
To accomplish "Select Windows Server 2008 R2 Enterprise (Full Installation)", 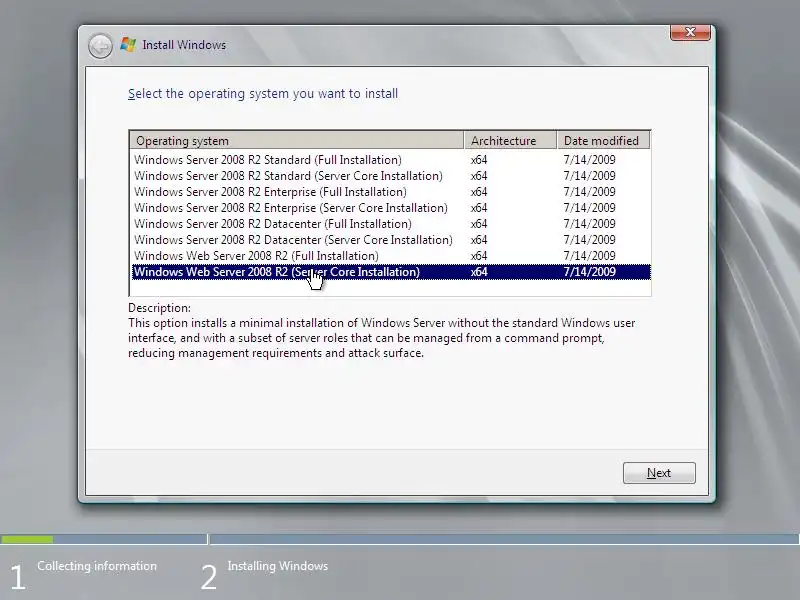I will tap(391, 192).
